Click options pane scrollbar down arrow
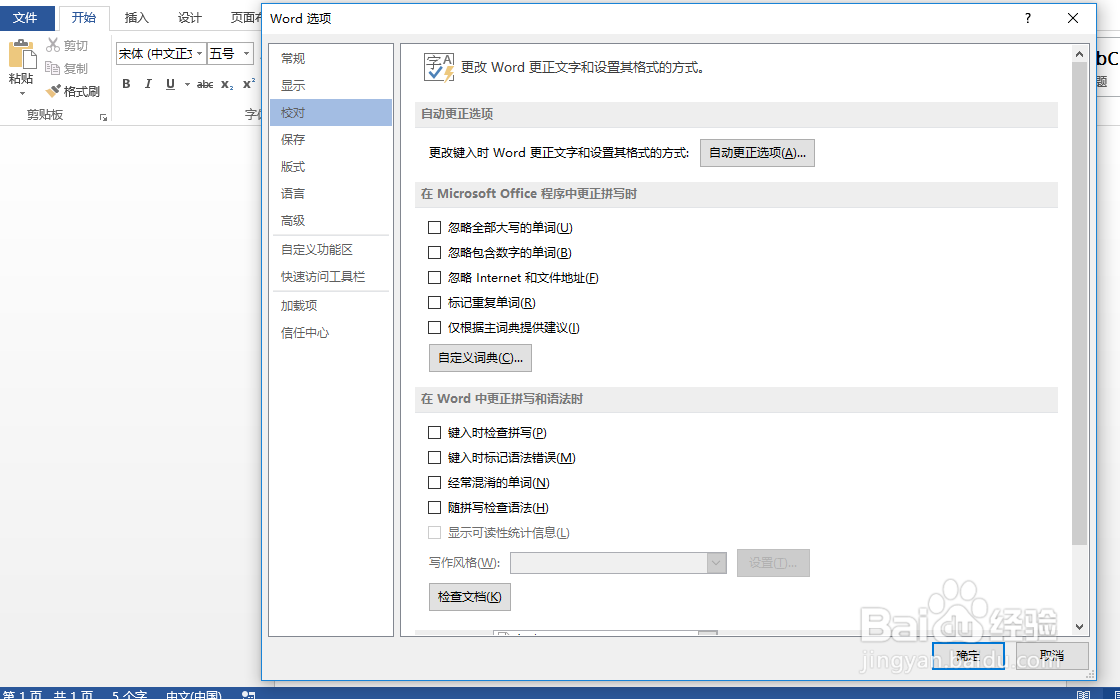 pos(1079,627)
